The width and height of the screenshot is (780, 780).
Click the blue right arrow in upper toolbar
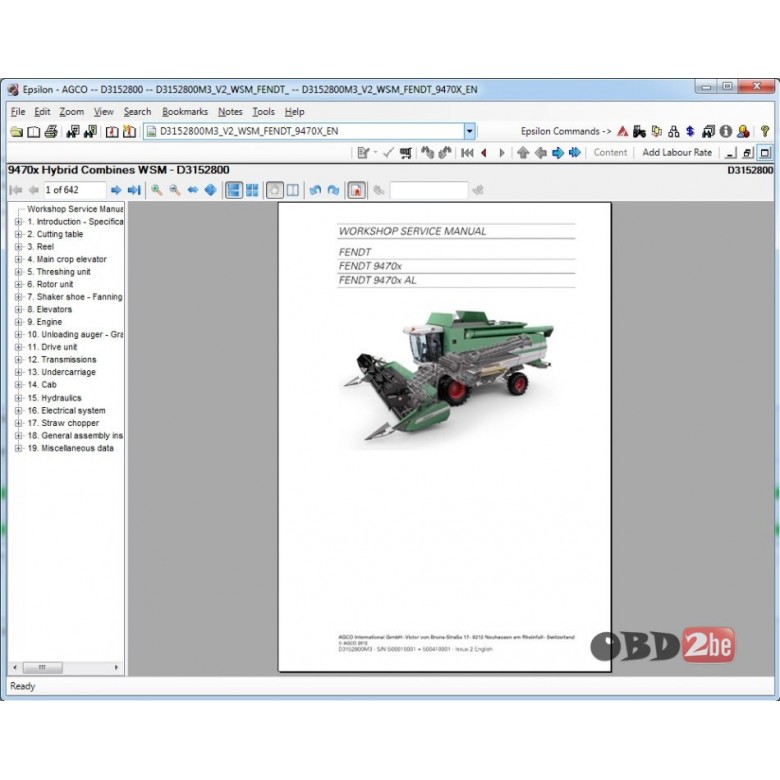tap(558, 153)
